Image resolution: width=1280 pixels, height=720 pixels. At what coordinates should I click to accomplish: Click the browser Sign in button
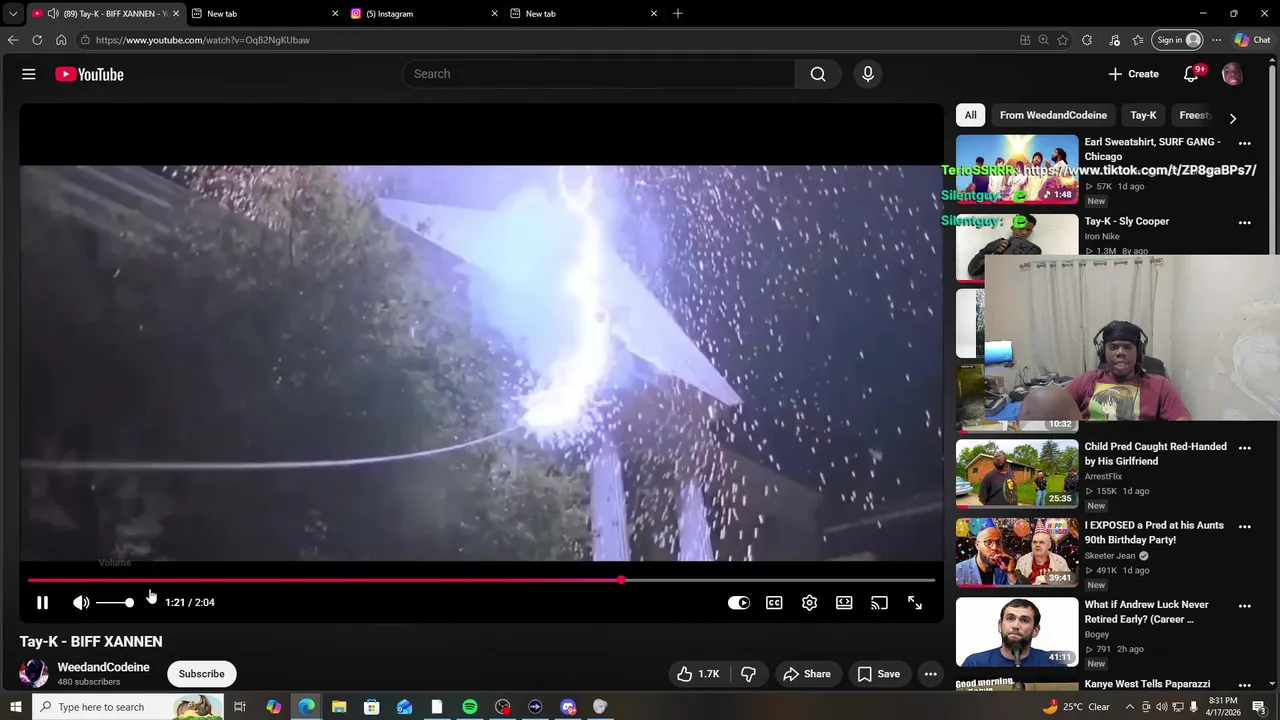click(x=1175, y=40)
